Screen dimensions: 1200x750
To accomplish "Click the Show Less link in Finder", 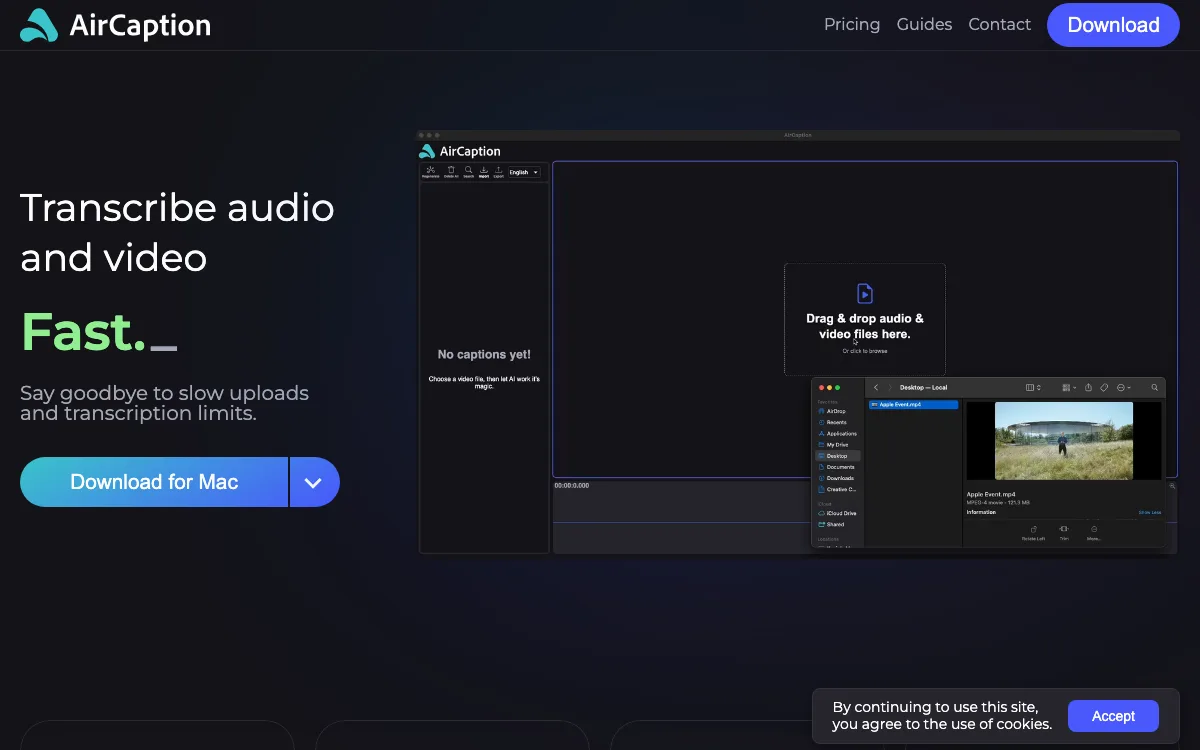I will [x=1150, y=512].
